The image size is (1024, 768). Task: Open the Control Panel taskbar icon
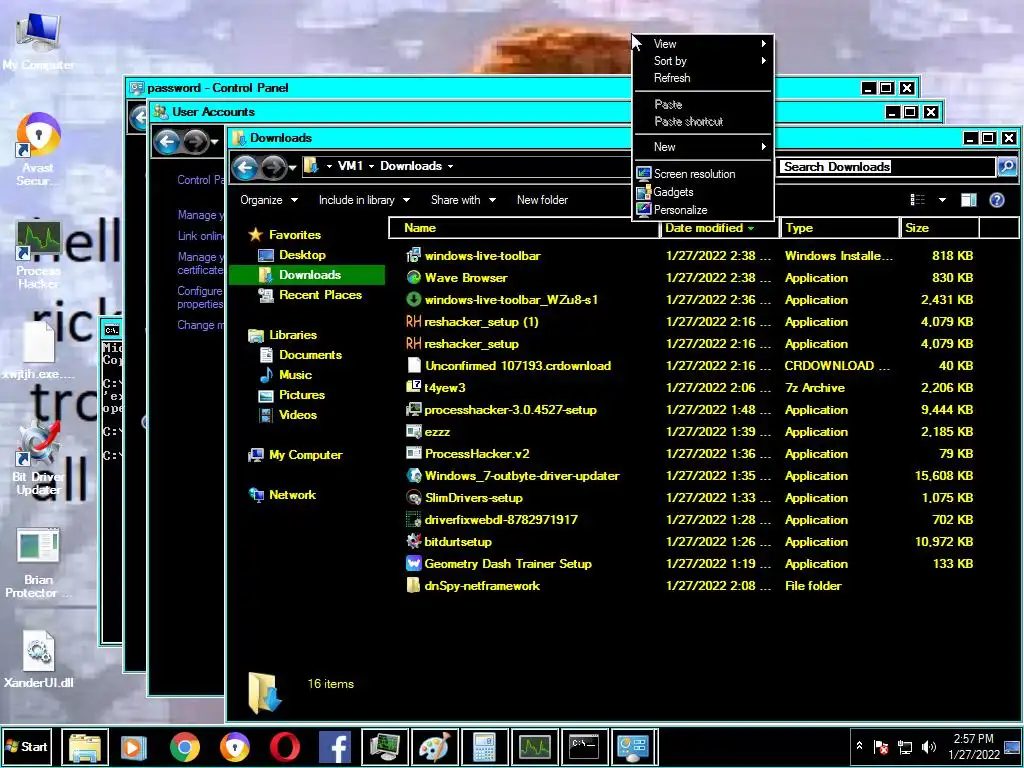click(x=633, y=747)
